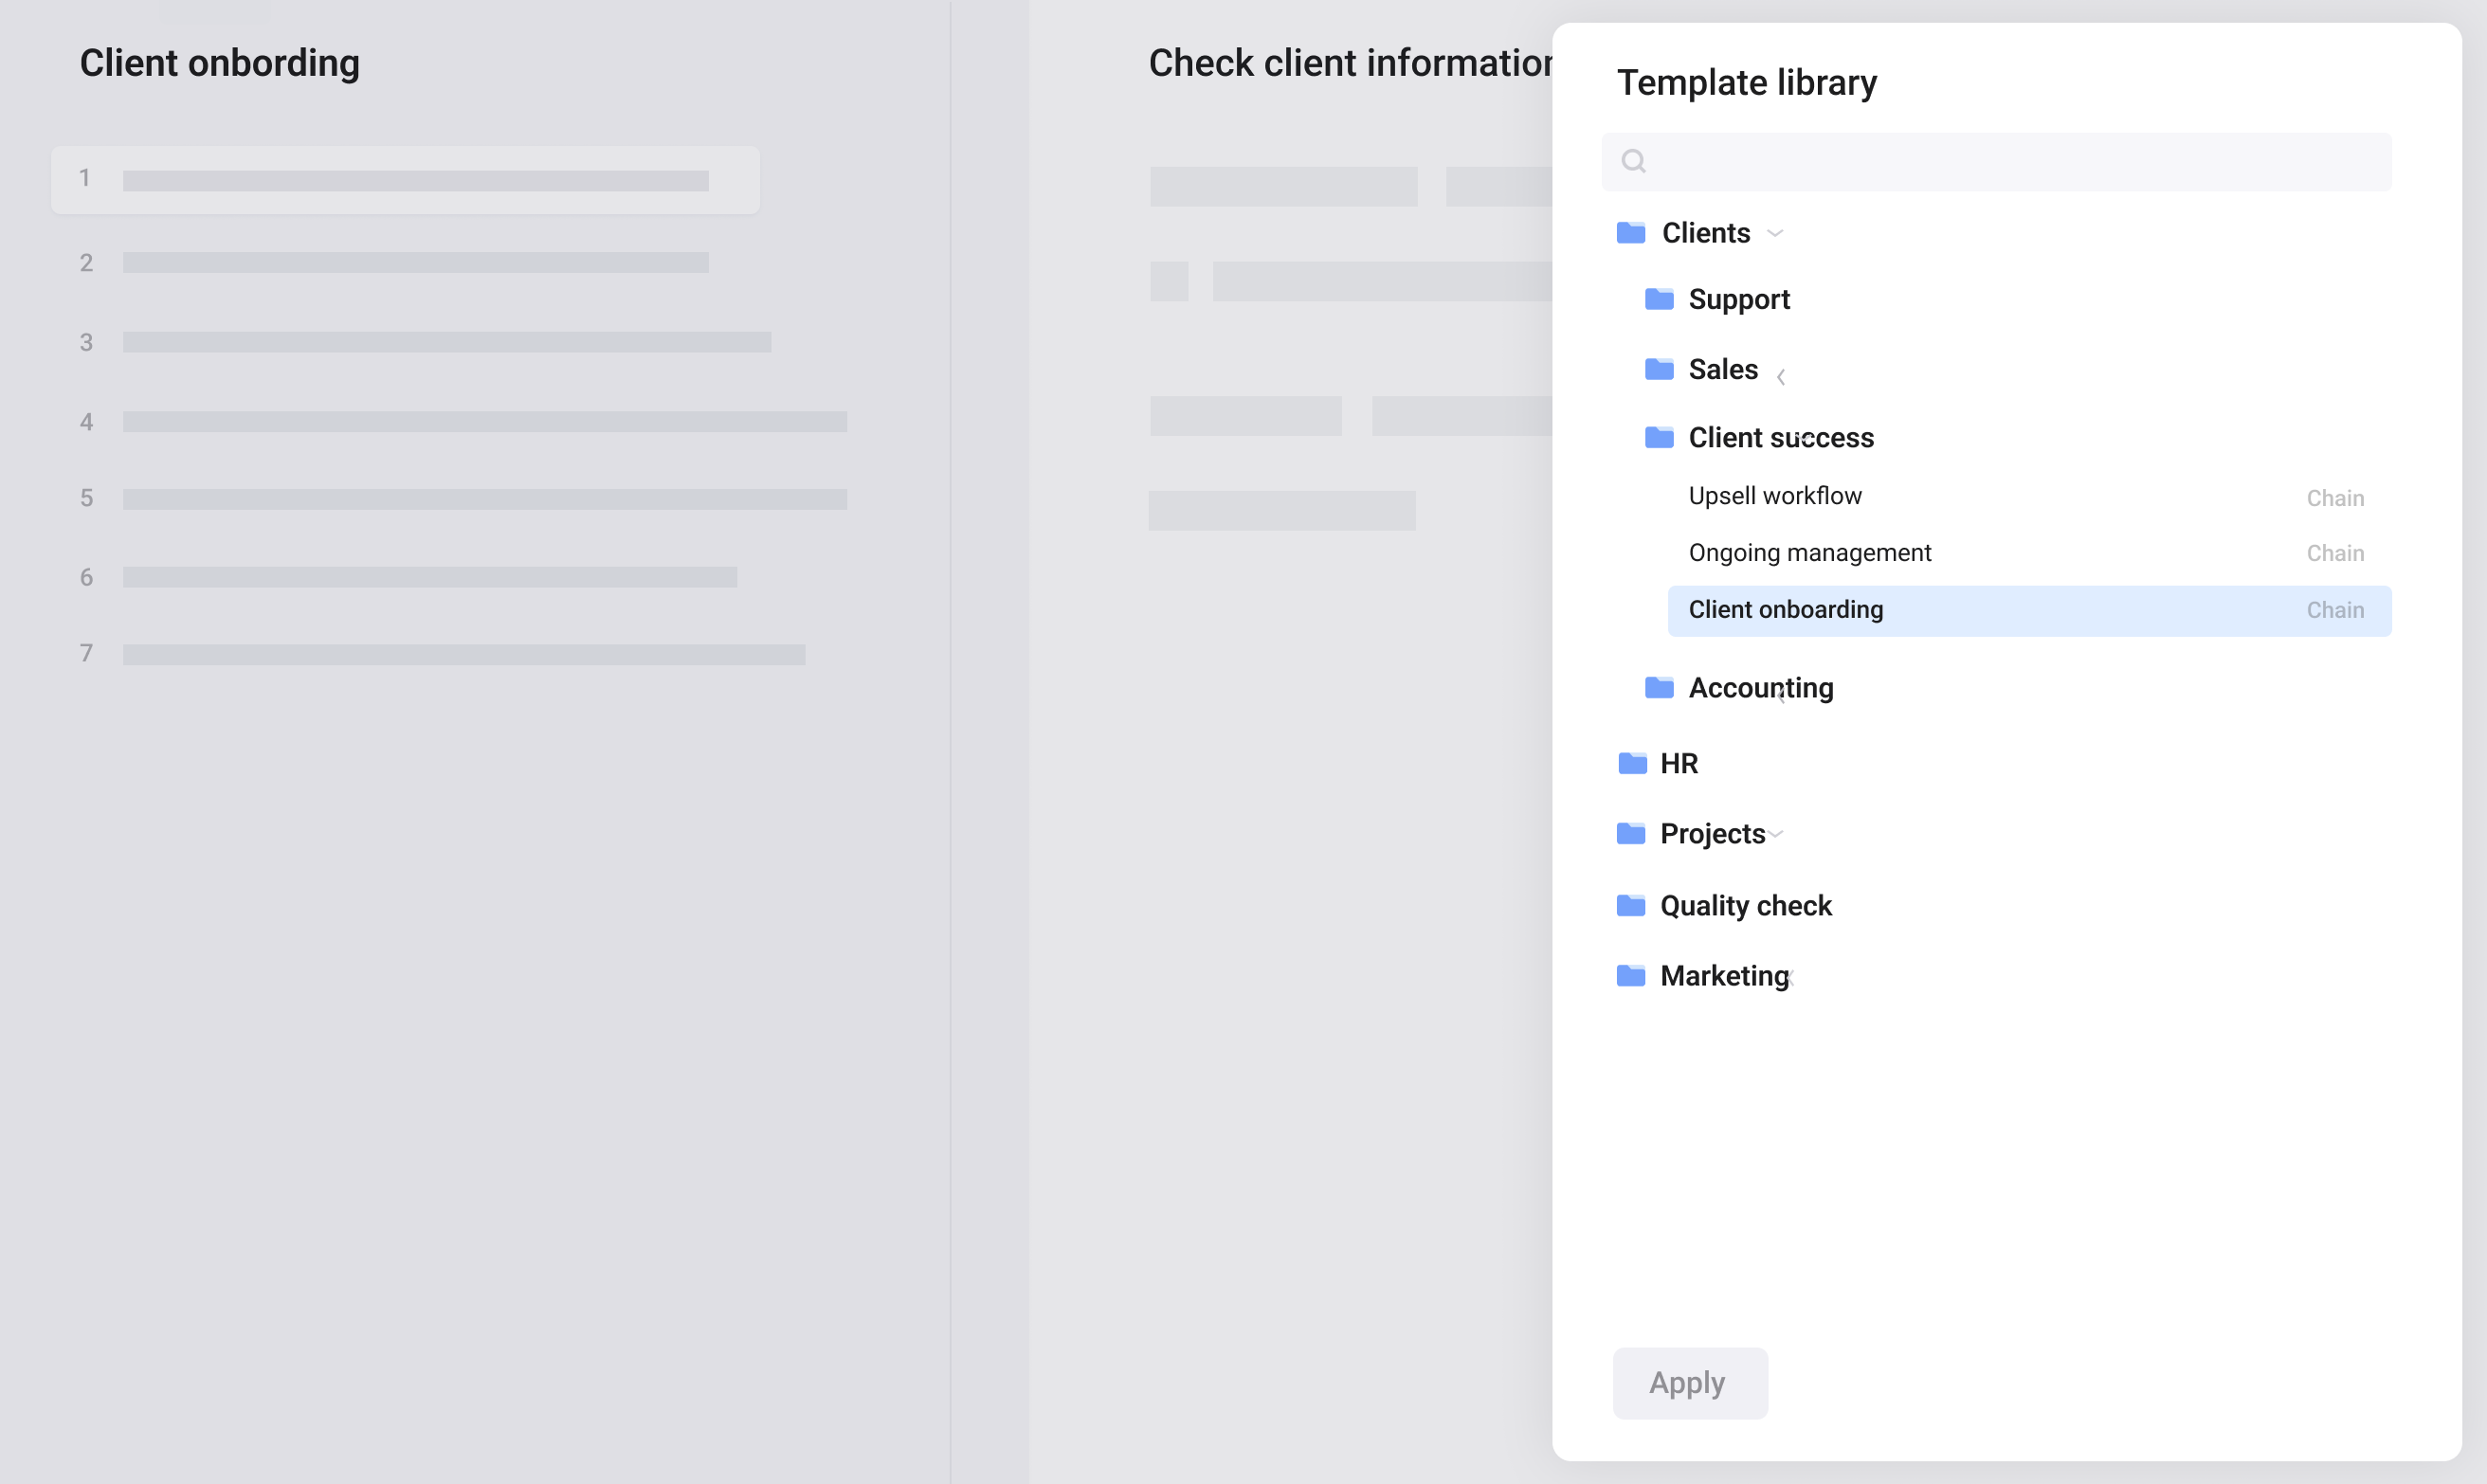Screen dimensions: 2487x1484
Task: Click the Client success folder icon
Action: (1659, 437)
